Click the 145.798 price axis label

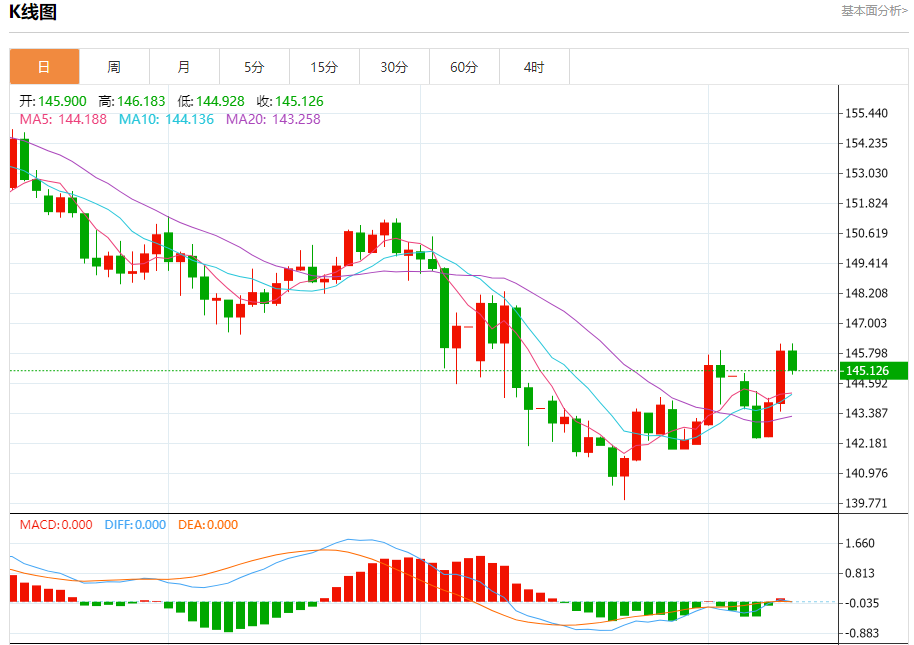coord(867,353)
